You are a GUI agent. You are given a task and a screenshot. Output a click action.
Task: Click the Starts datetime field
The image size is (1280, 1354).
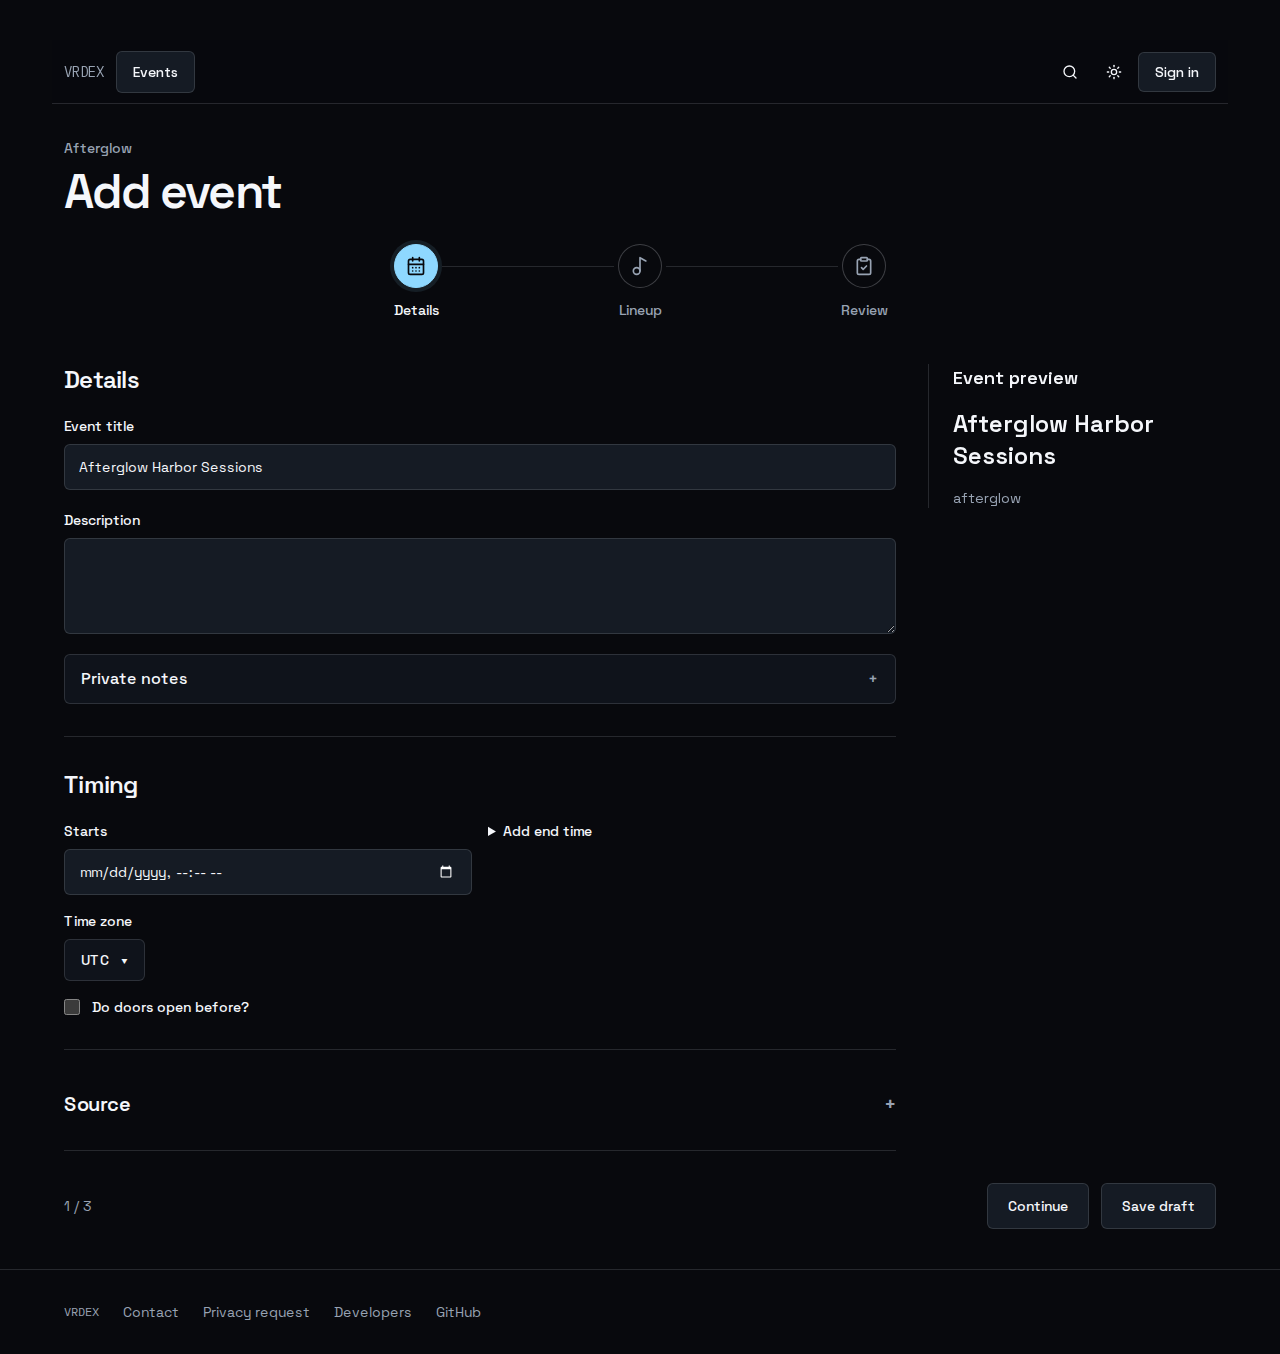click(x=268, y=872)
